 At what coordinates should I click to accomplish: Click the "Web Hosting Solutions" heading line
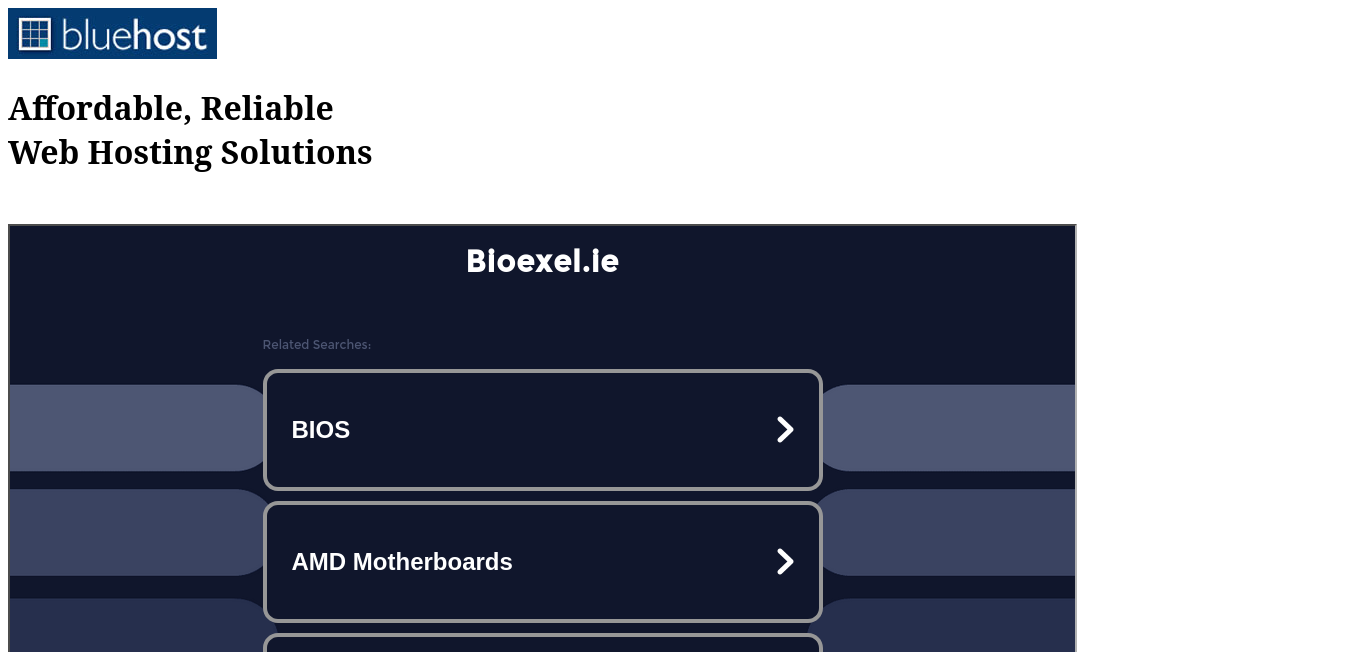(x=190, y=152)
